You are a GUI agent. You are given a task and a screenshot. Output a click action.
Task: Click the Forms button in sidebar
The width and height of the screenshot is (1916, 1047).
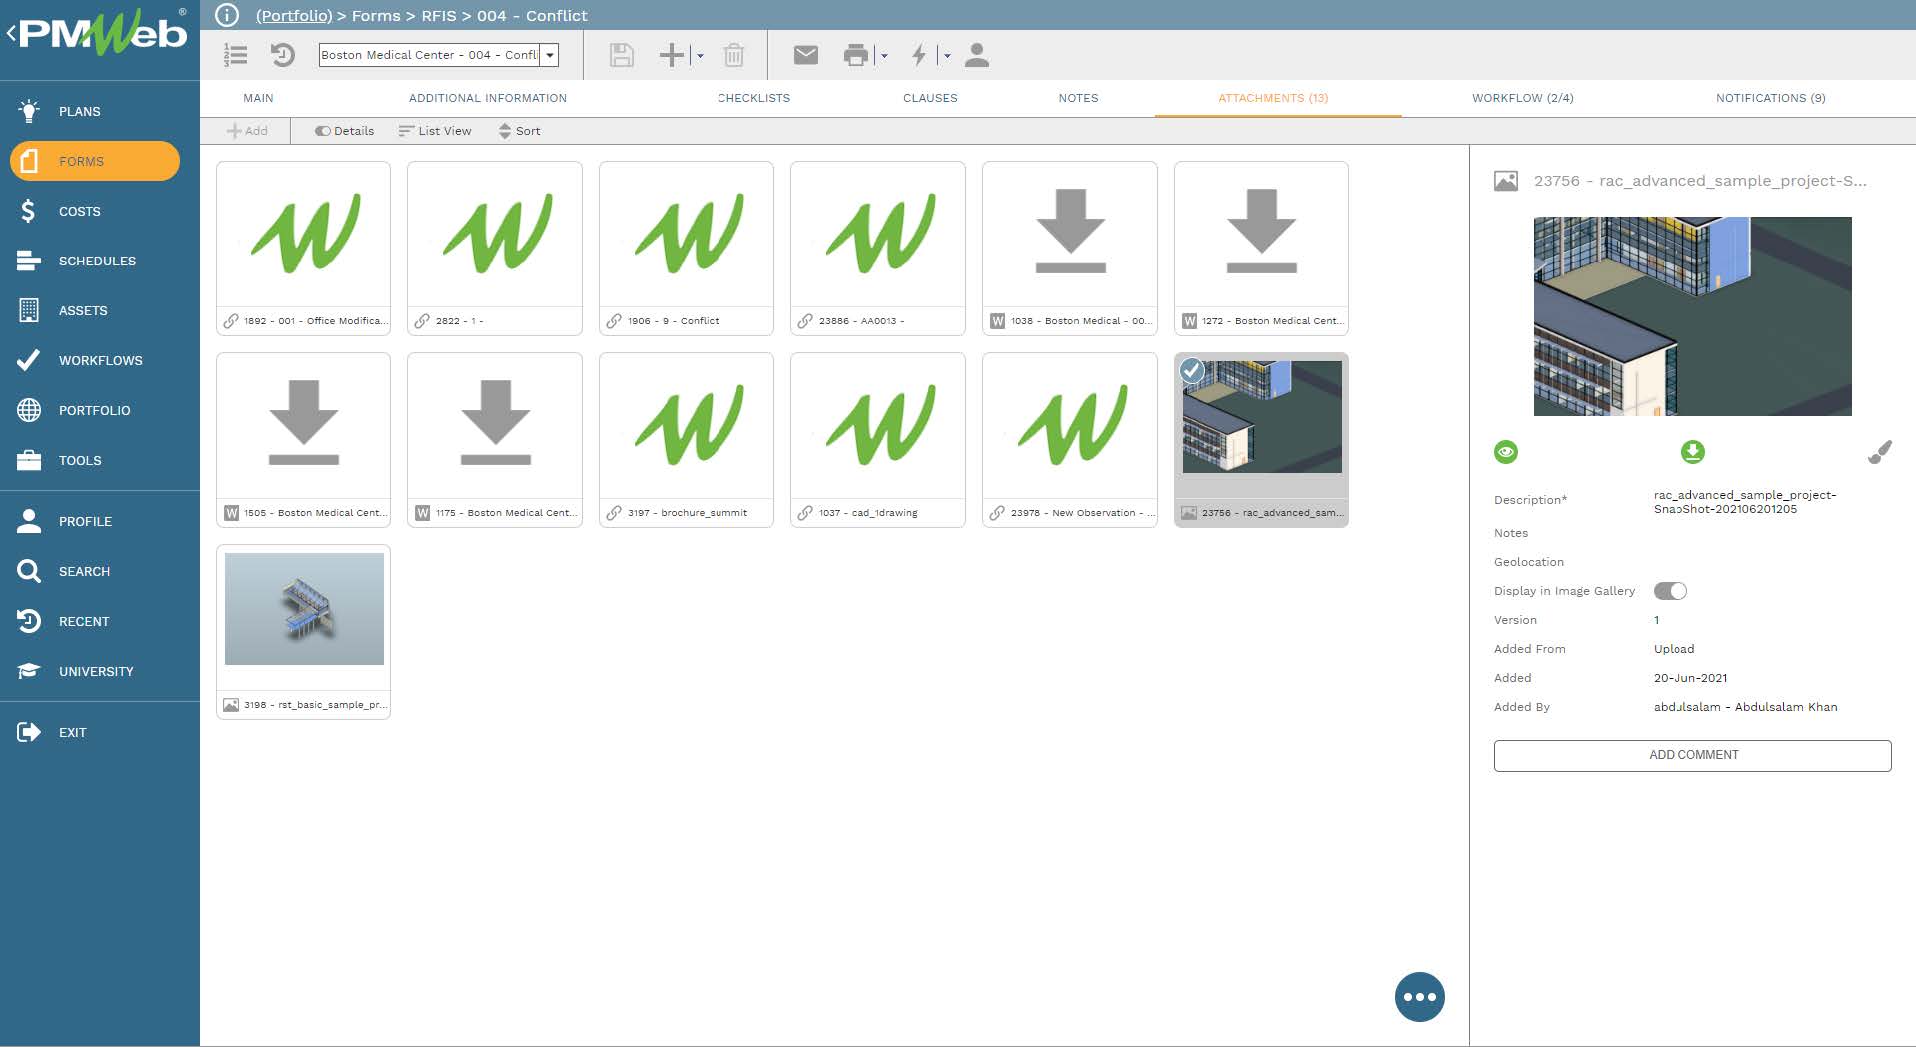click(x=95, y=161)
